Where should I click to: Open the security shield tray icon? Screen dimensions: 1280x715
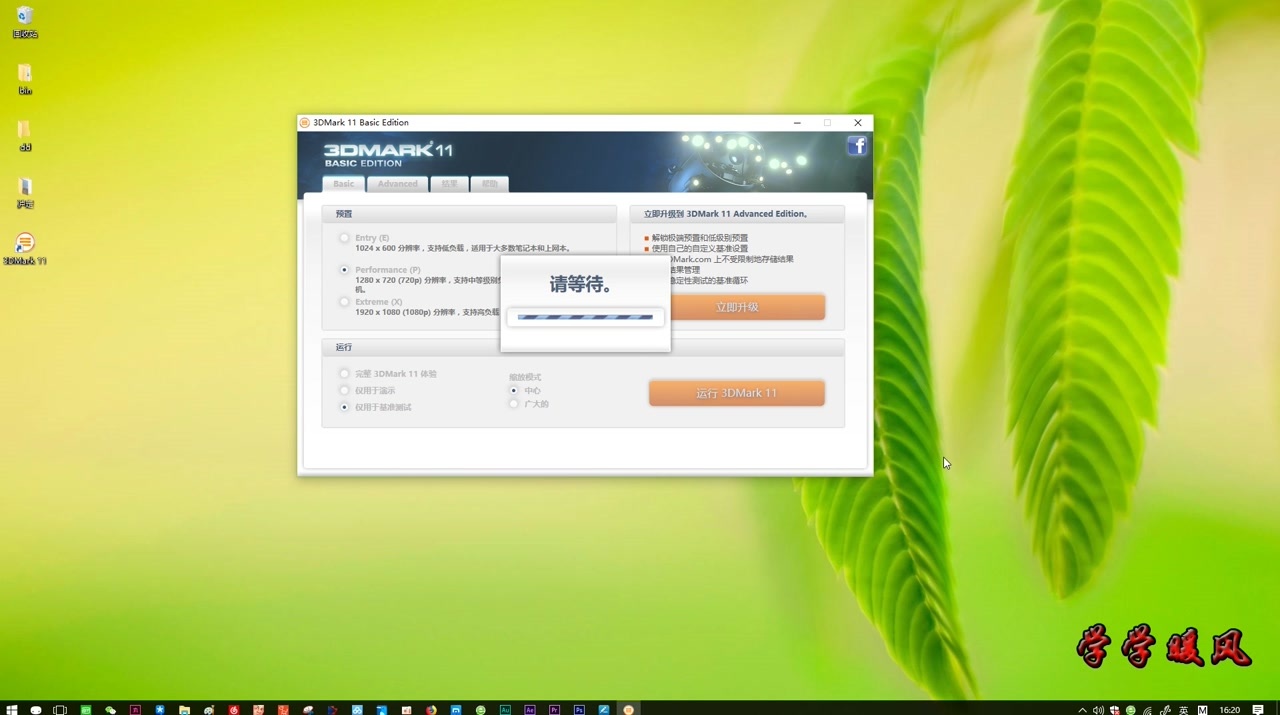click(1114, 710)
